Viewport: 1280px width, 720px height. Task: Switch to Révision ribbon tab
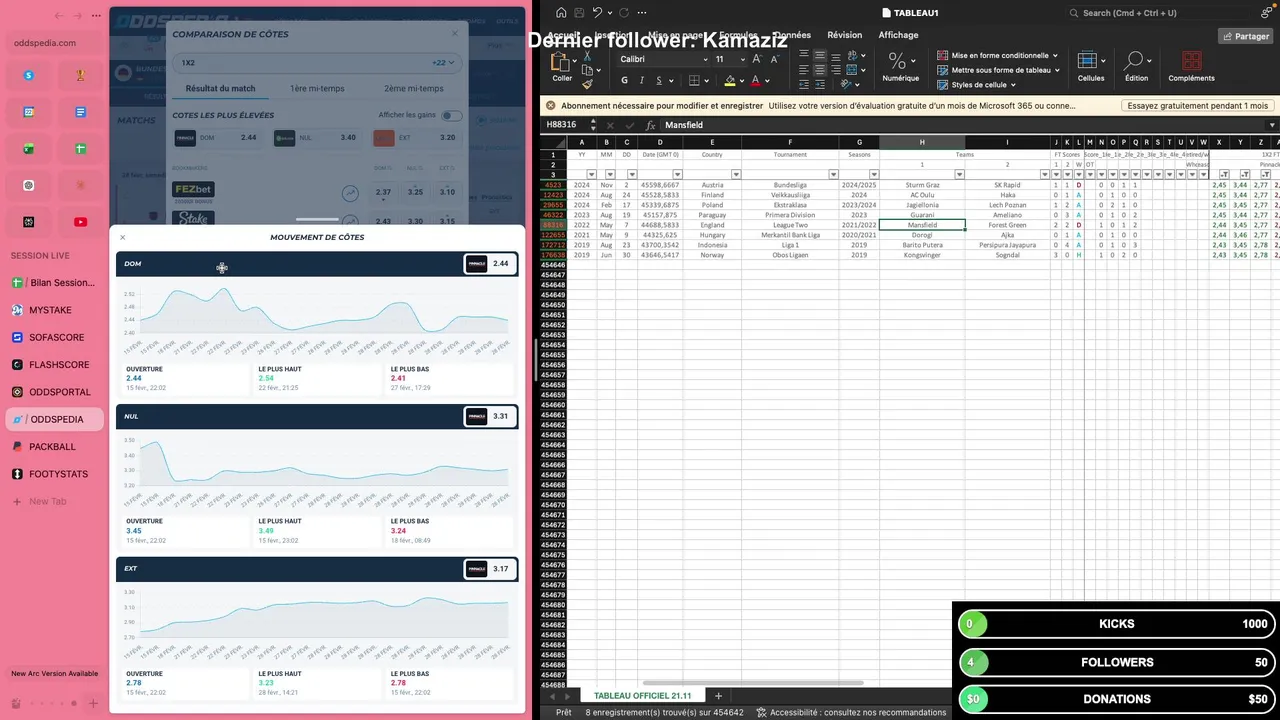click(x=844, y=35)
